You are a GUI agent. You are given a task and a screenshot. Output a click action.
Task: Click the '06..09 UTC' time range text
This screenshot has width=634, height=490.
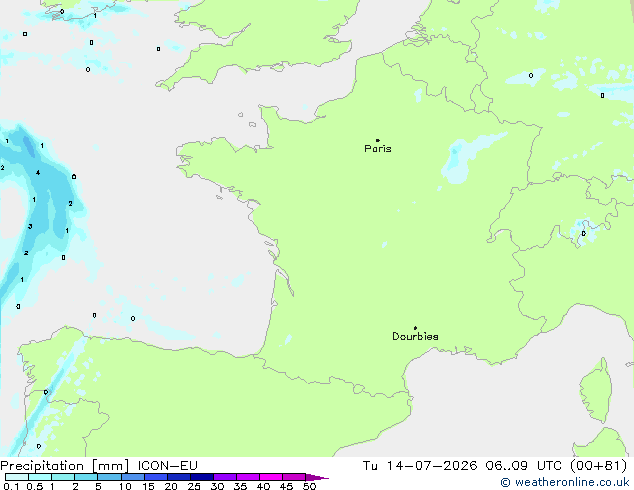coord(524,466)
